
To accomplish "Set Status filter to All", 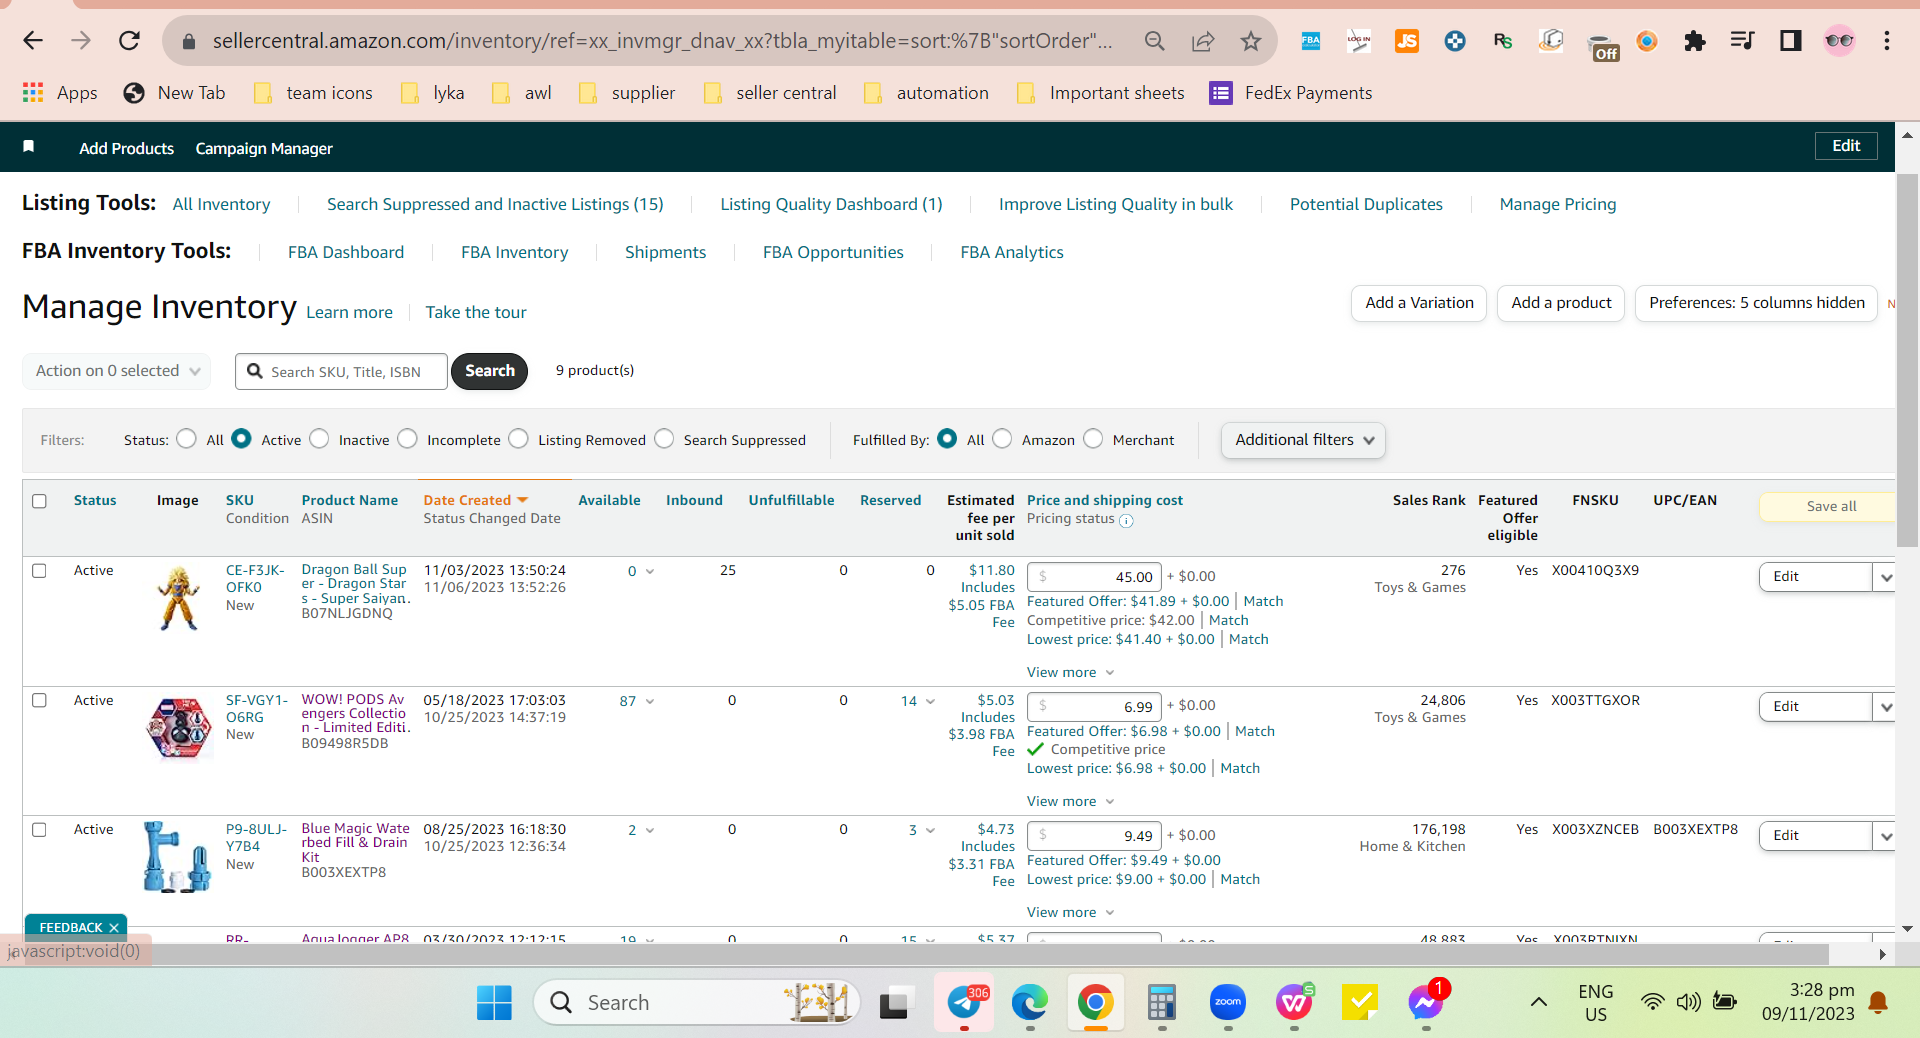I will (x=186, y=439).
